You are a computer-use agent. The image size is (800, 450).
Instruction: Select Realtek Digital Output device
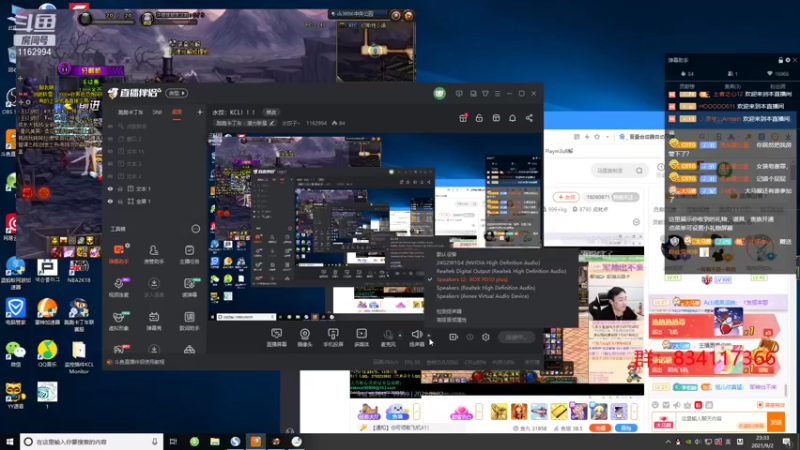click(x=501, y=271)
